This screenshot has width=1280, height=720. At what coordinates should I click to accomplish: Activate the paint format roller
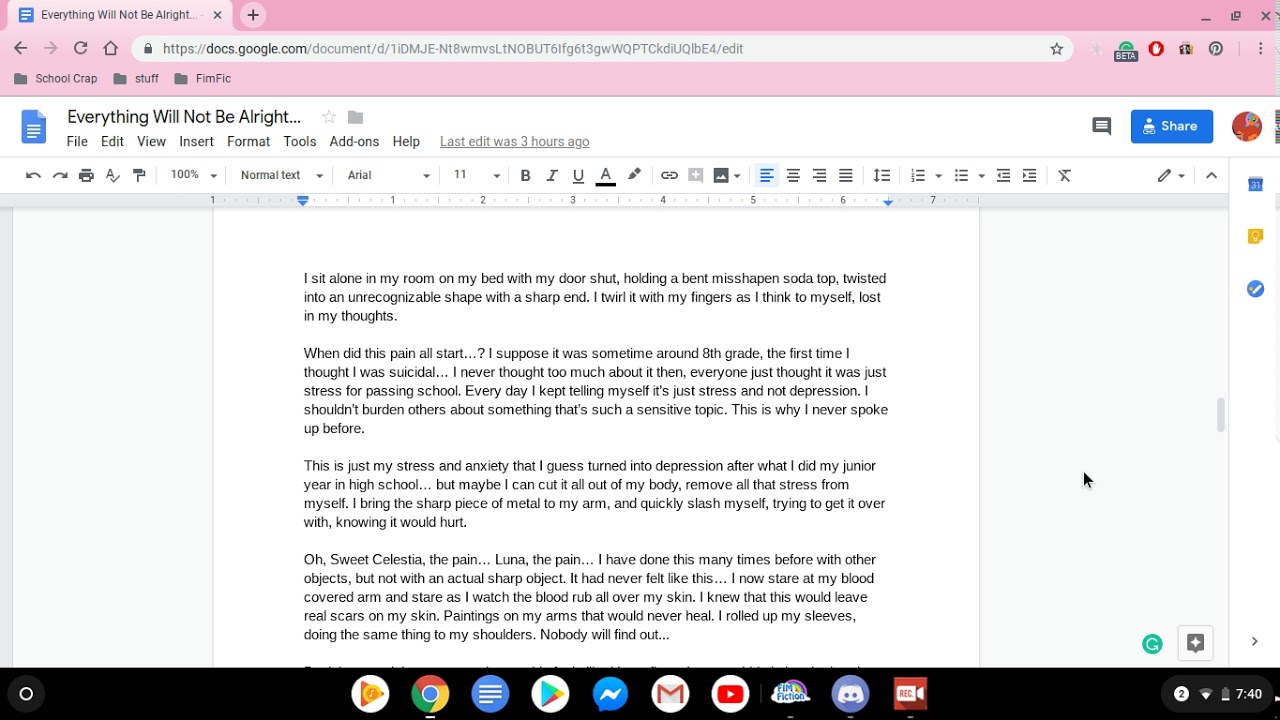click(139, 175)
